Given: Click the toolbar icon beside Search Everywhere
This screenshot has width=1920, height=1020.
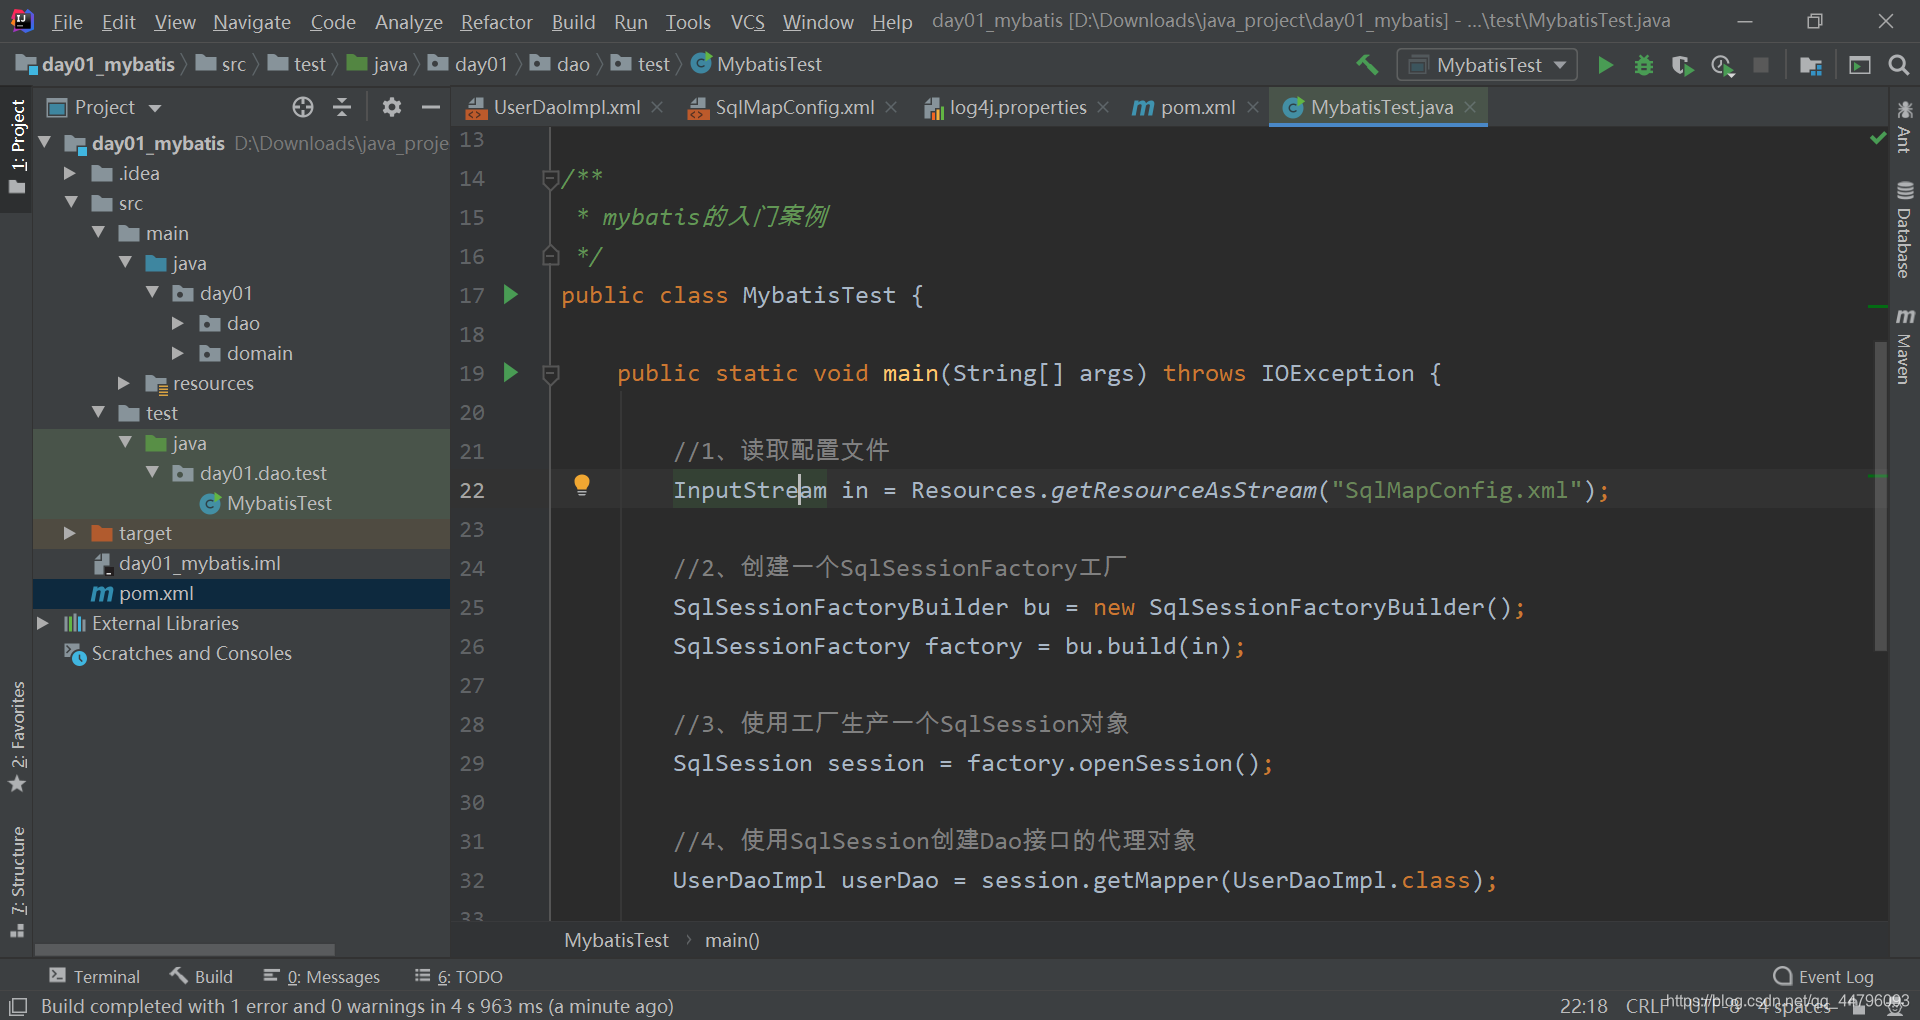Looking at the screenshot, I should 1860,65.
